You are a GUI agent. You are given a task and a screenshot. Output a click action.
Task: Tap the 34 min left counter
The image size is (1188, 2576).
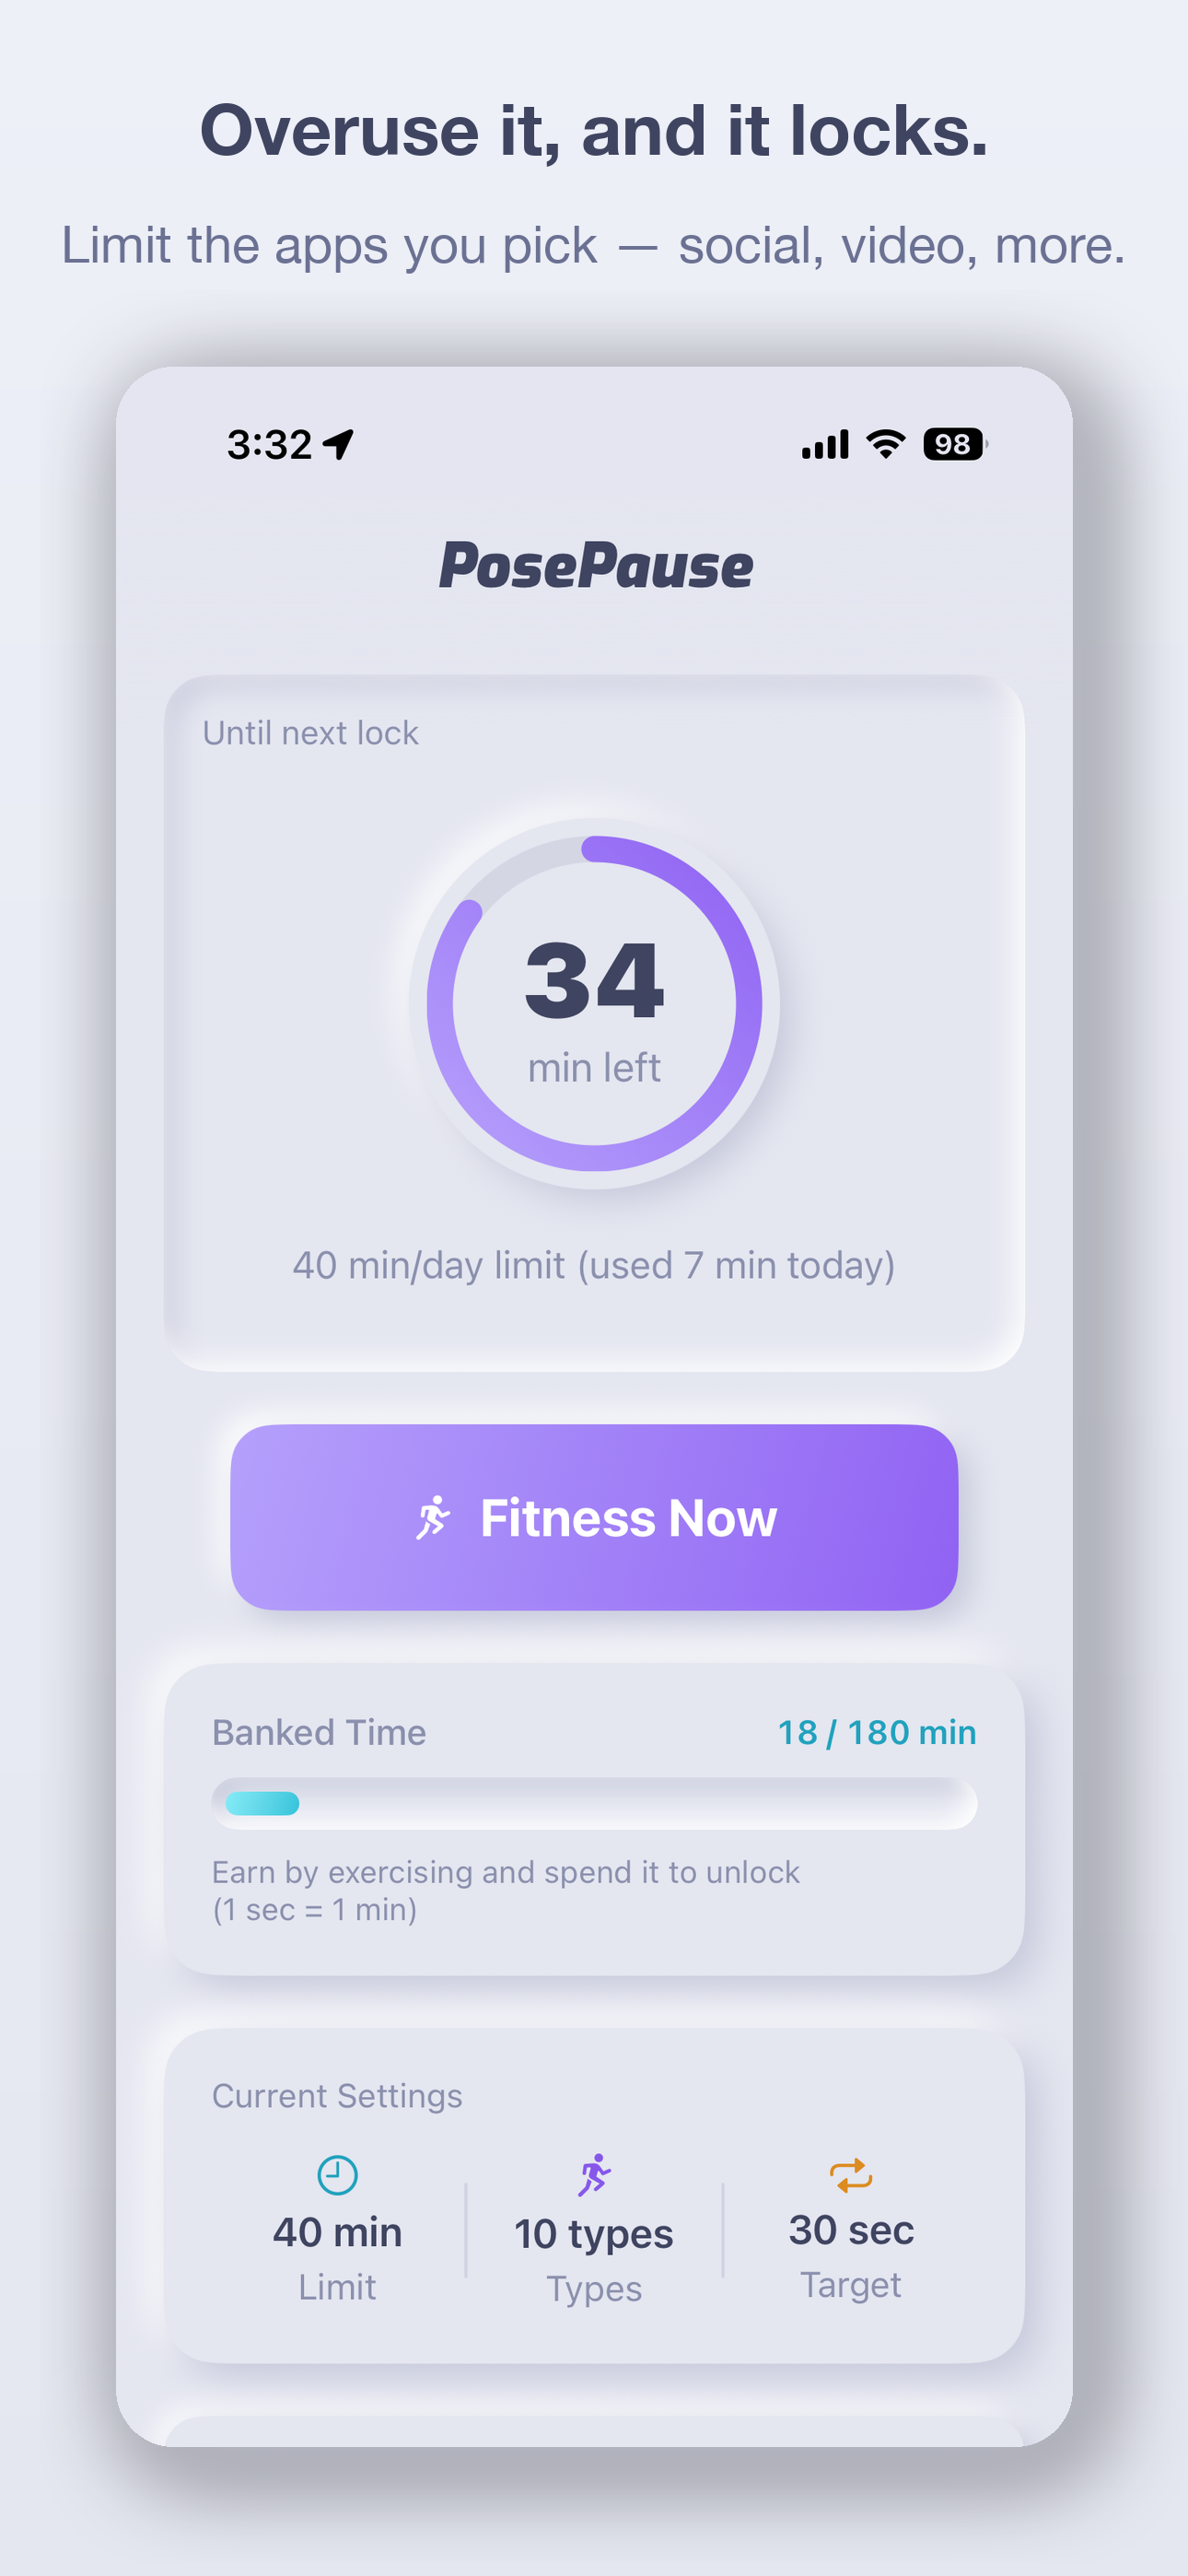594,1010
